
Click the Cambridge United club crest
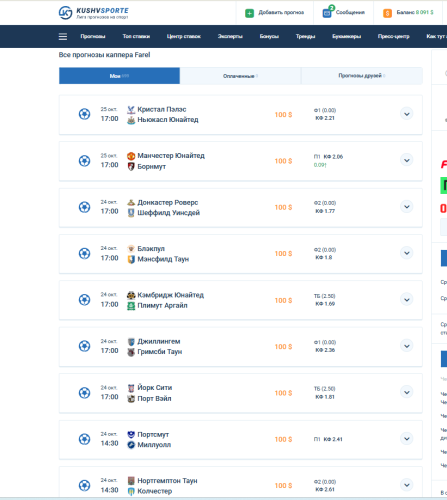click(x=131, y=295)
